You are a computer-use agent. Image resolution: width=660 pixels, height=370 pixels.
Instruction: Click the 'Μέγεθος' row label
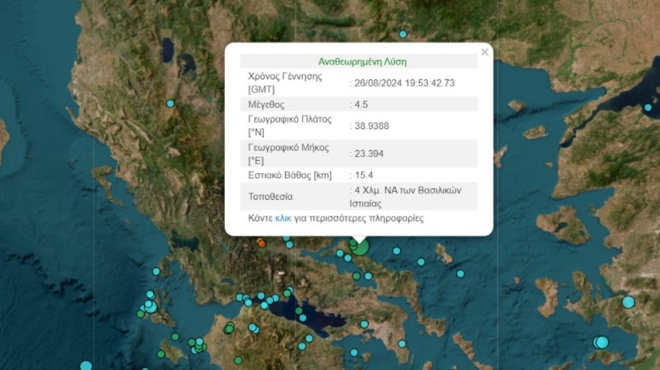266,104
